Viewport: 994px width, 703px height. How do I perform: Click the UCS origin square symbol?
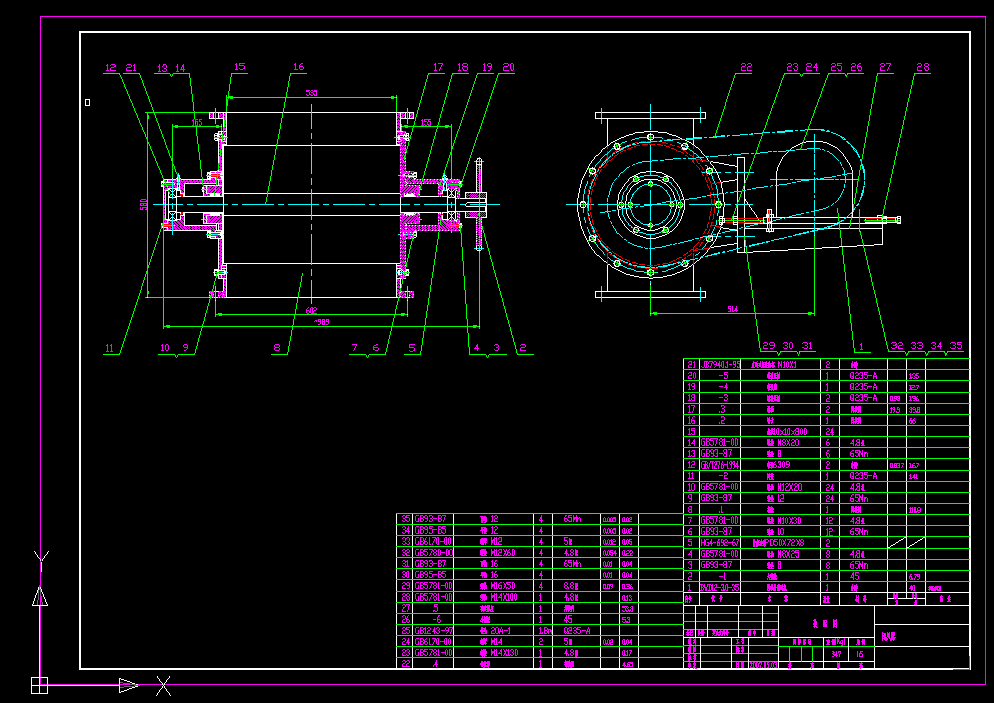[40, 685]
